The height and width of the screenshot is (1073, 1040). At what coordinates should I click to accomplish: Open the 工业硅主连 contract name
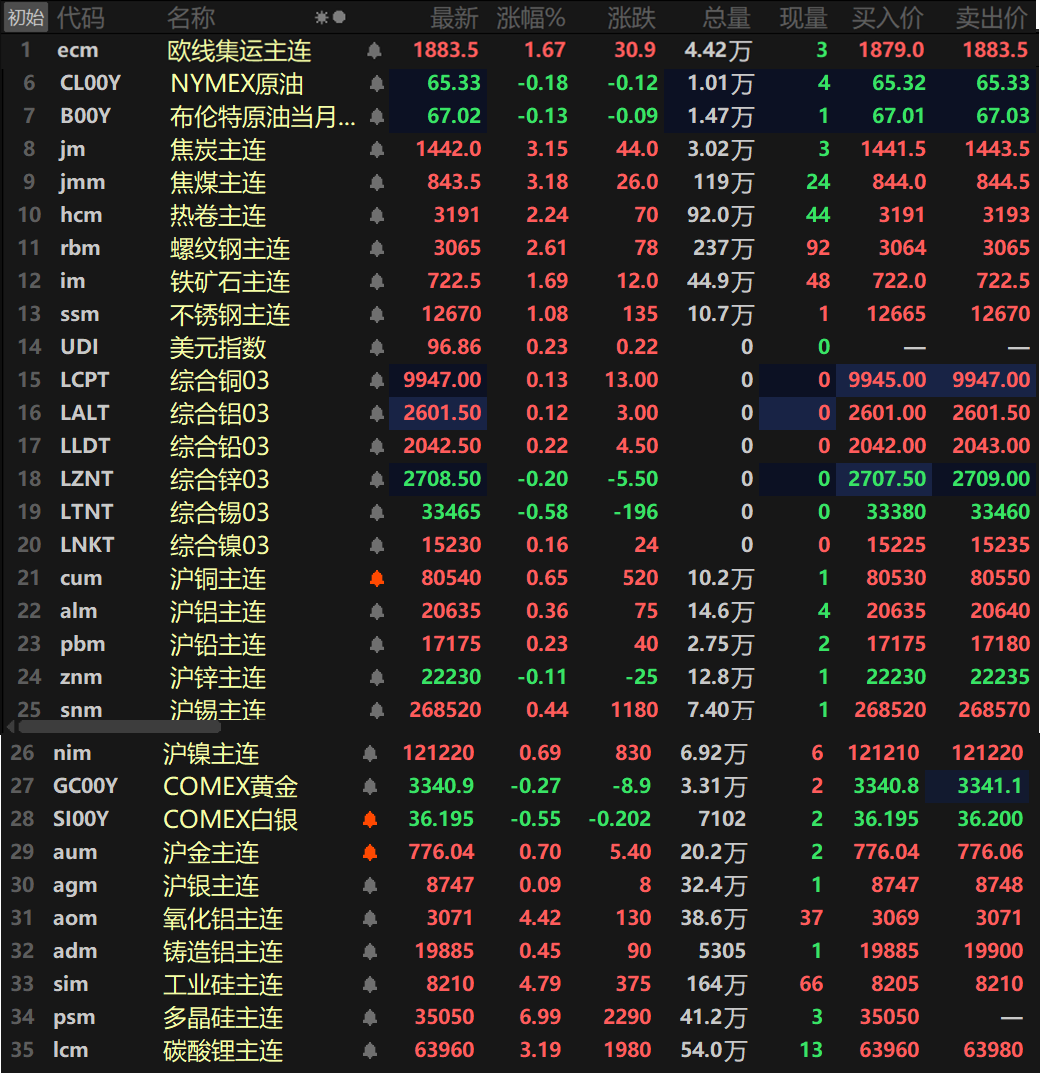[x=223, y=985]
